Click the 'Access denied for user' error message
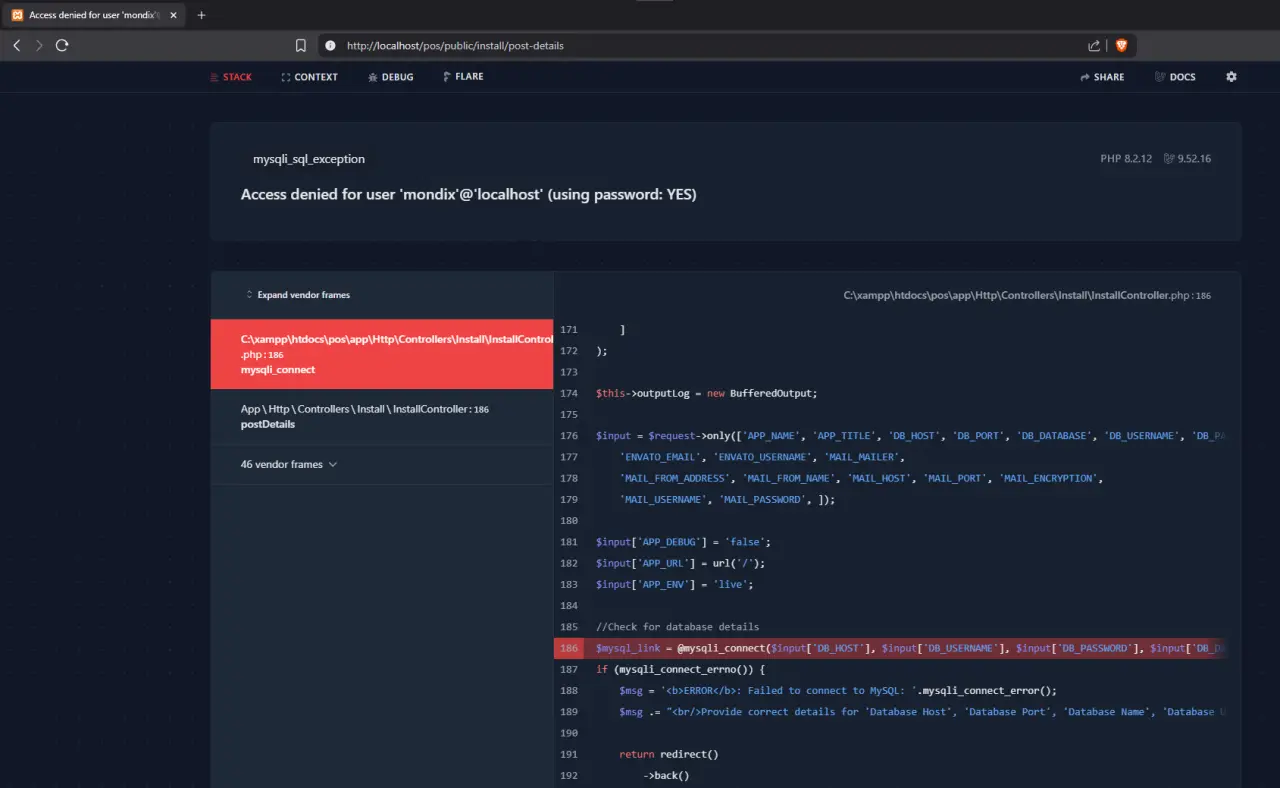 tap(469, 194)
